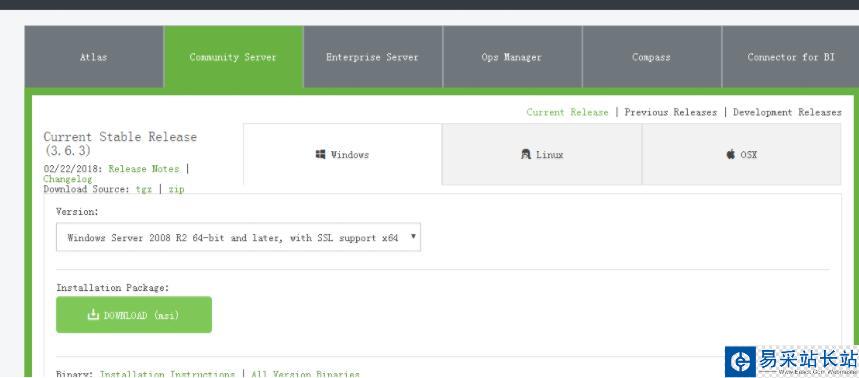Select the Windows platform tab
Screen dimensions: 859x378
[x=342, y=154]
